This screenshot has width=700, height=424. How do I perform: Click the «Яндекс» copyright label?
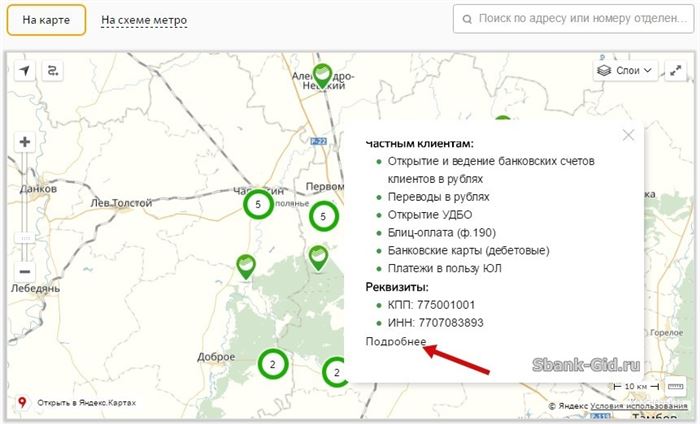[x=573, y=406]
